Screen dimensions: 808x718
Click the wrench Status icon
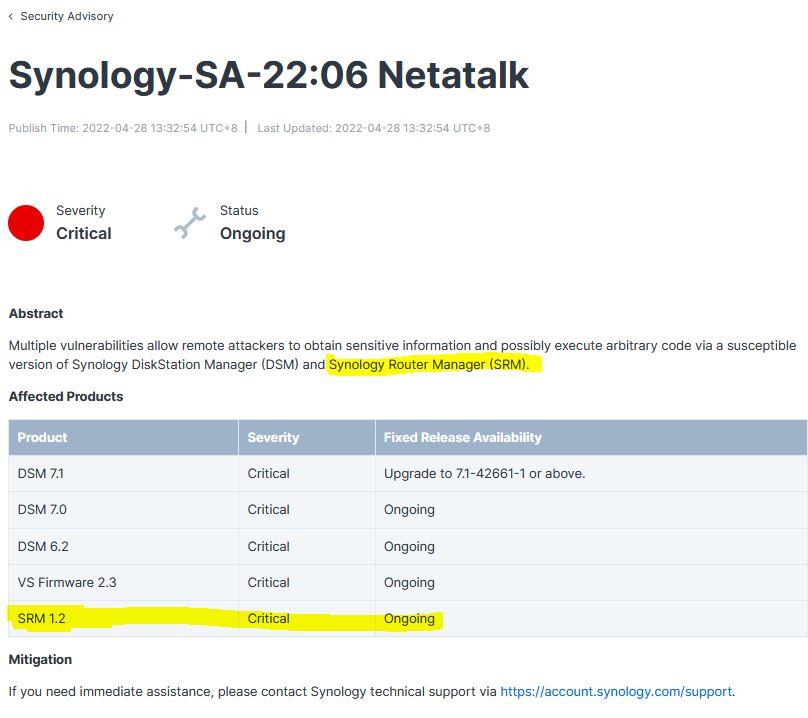pyautogui.click(x=189, y=223)
